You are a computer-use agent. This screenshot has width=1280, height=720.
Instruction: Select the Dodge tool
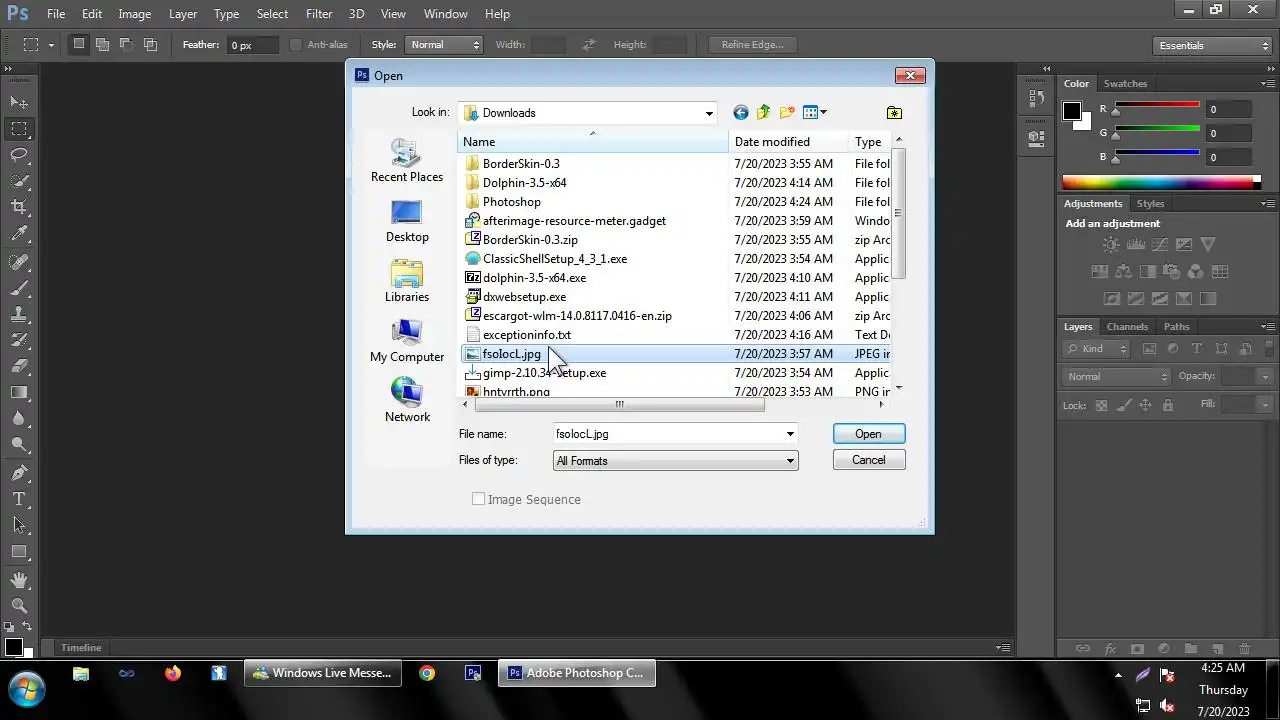click(19, 444)
